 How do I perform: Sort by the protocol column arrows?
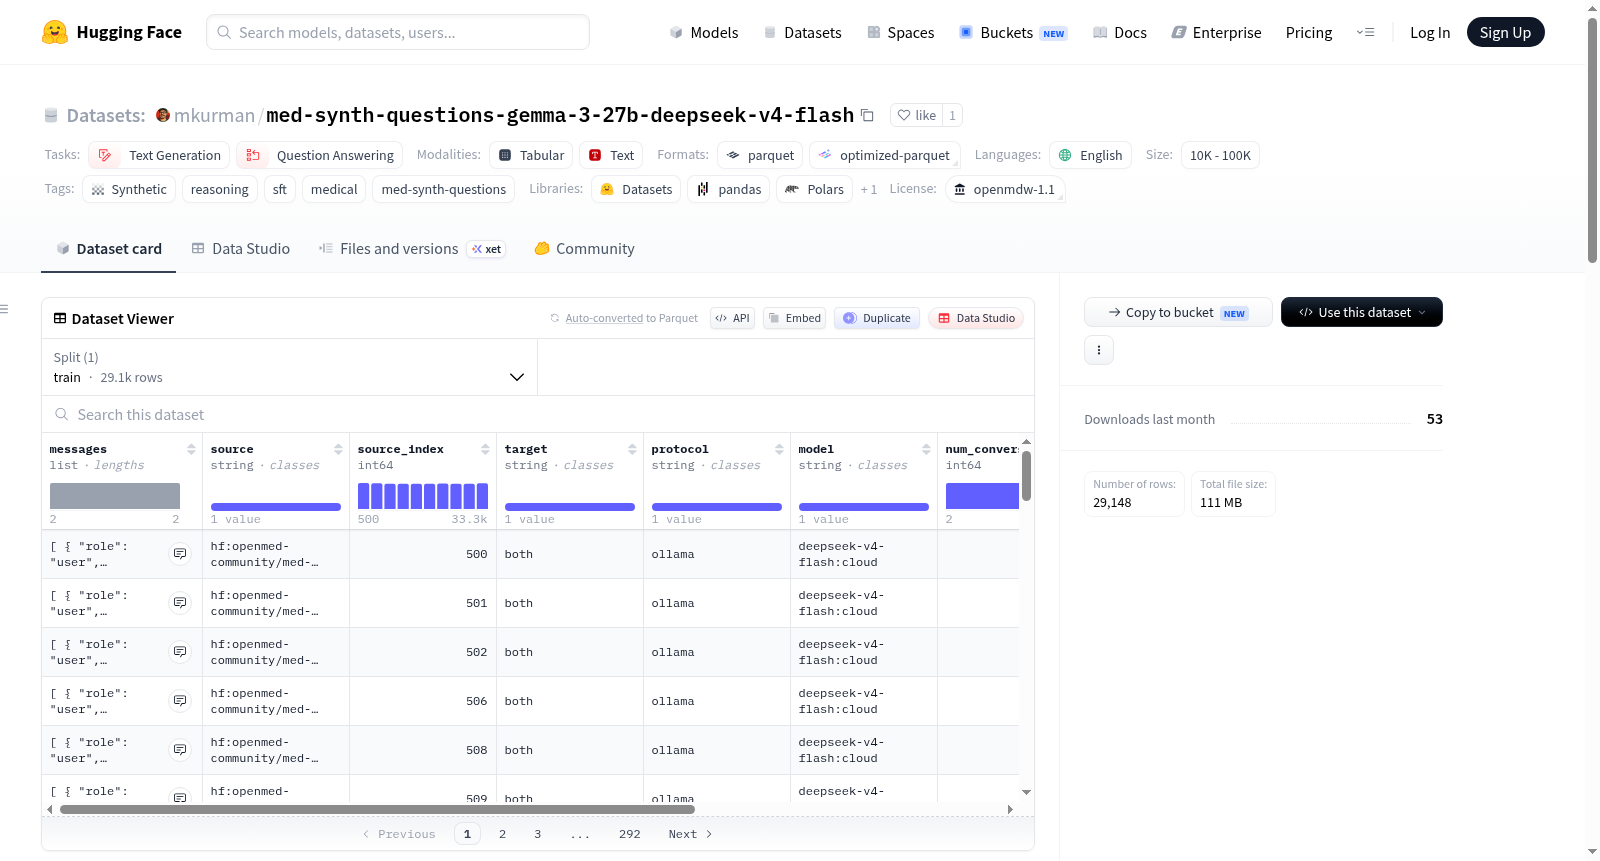[x=779, y=449]
